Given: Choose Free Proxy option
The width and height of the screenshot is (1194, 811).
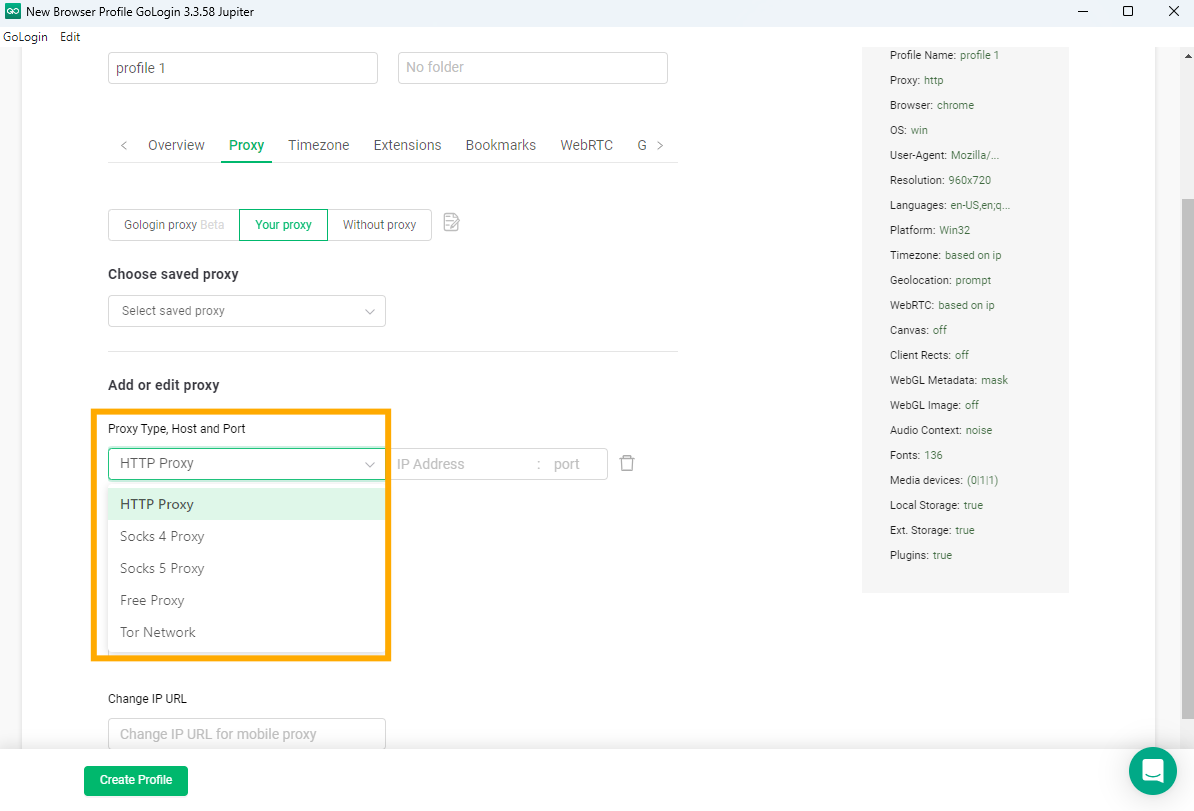Looking at the screenshot, I should pyautogui.click(x=247, y=600).
